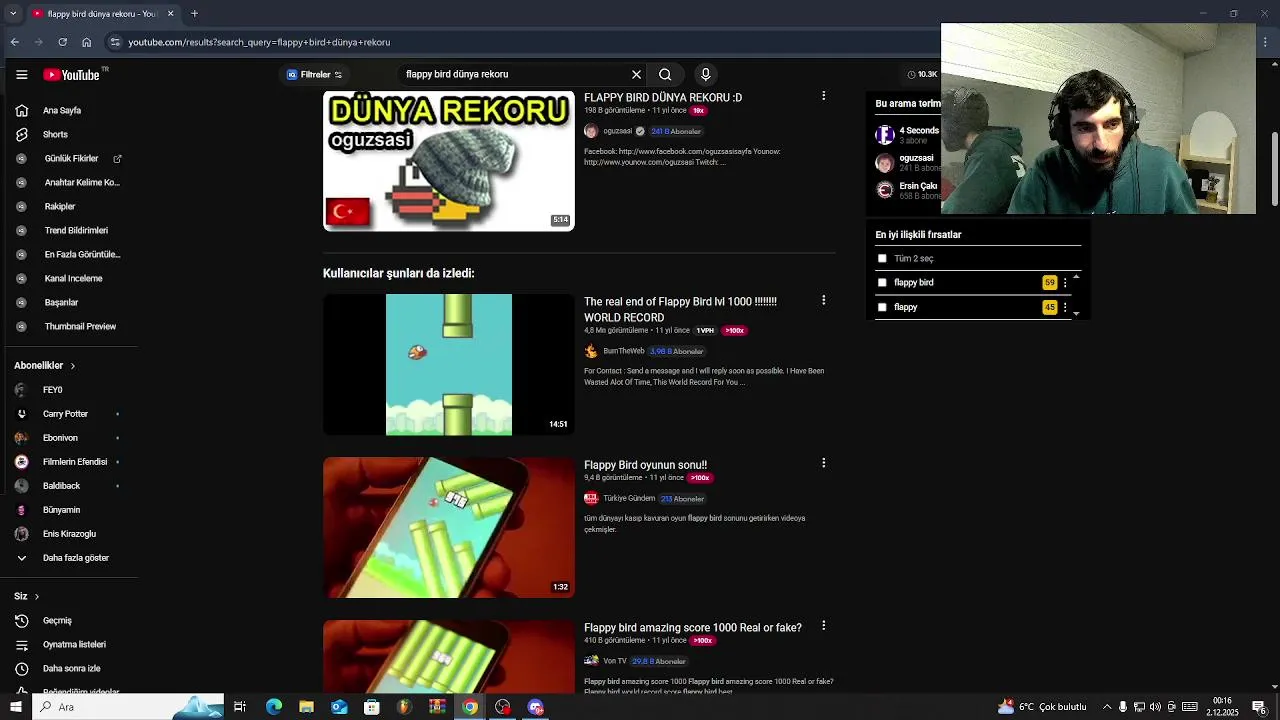Open the Ebonivon subscription
The height and width of the screenshot is (720, 1280).
[60, 437]
